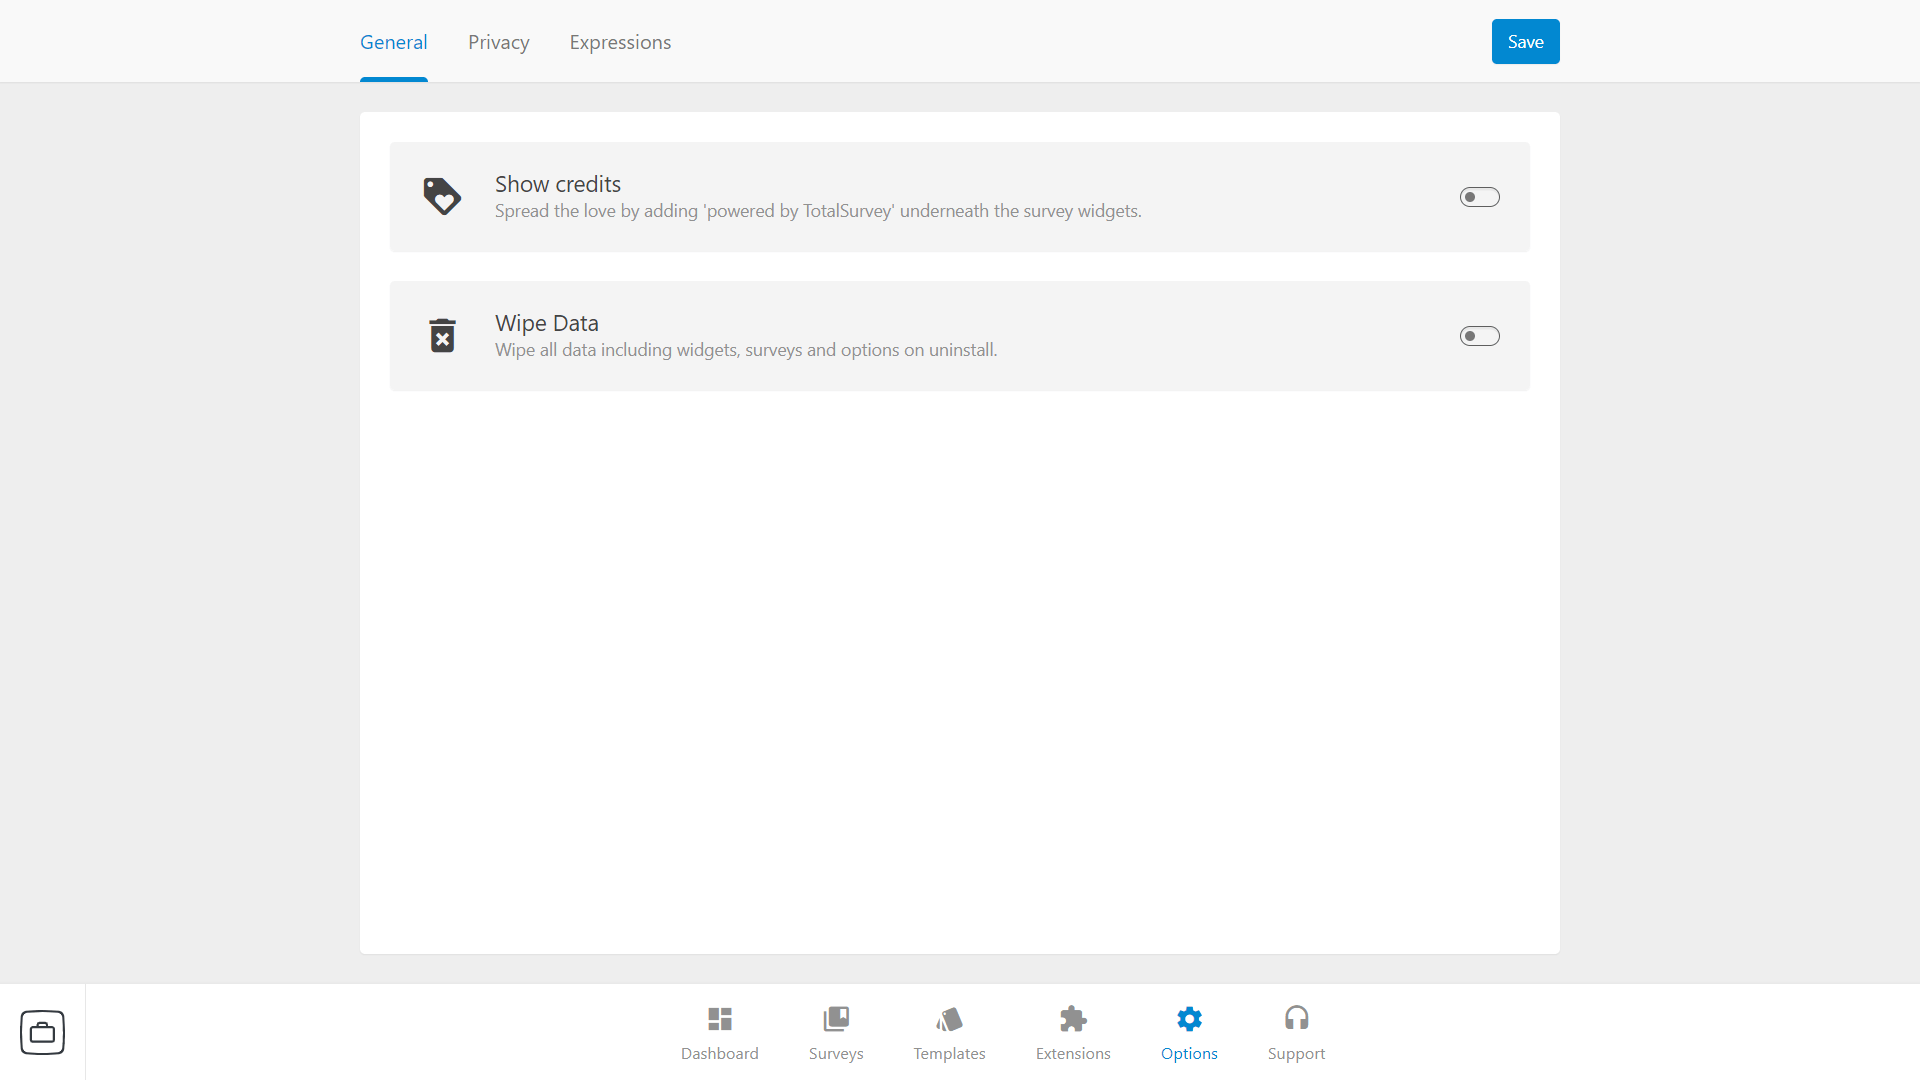Image resolution: width=1920 pixels, height=1080 pixels.
Task: Expand Privacy settings options
Action: (498, 41)
